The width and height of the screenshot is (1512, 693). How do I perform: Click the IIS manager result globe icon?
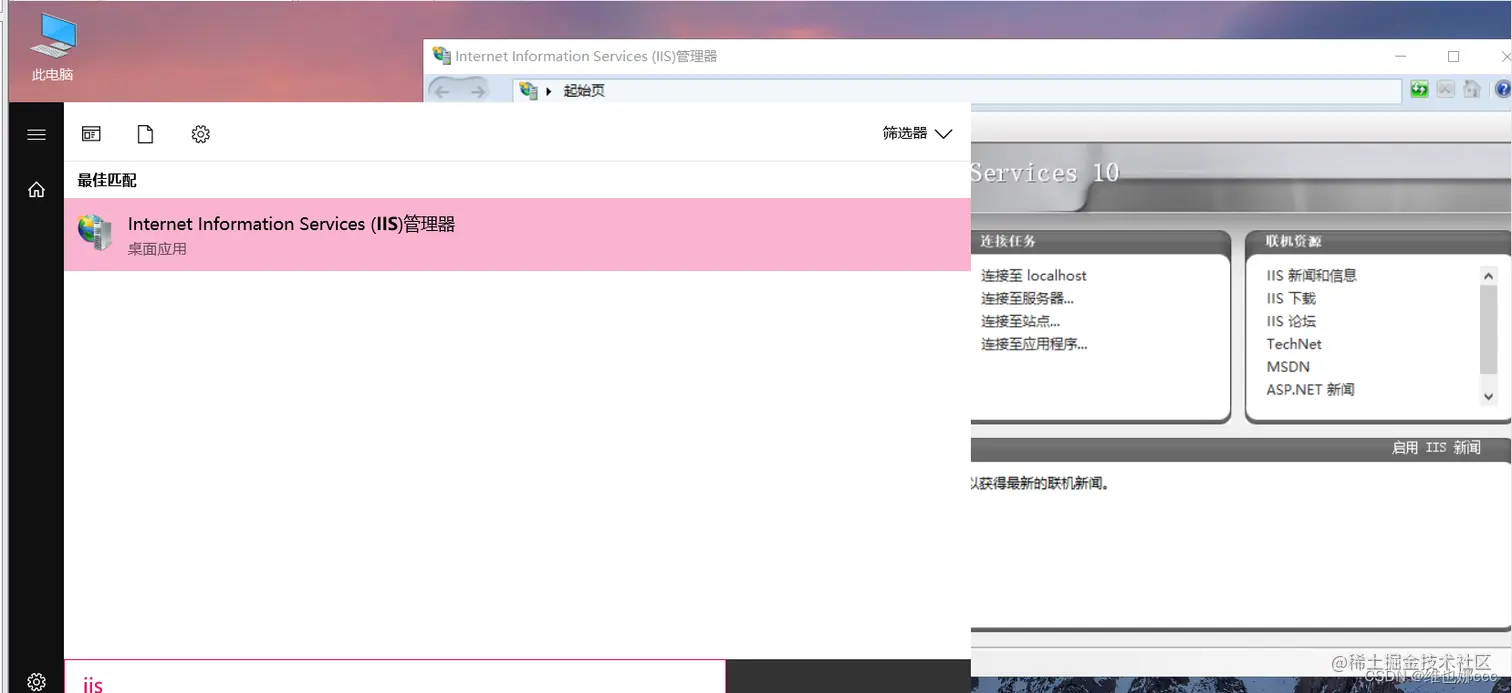pos(95,233)
